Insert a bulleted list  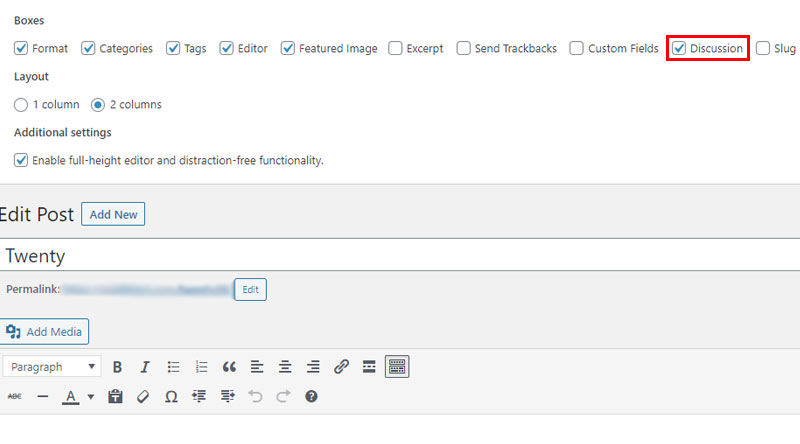(173, 367)
